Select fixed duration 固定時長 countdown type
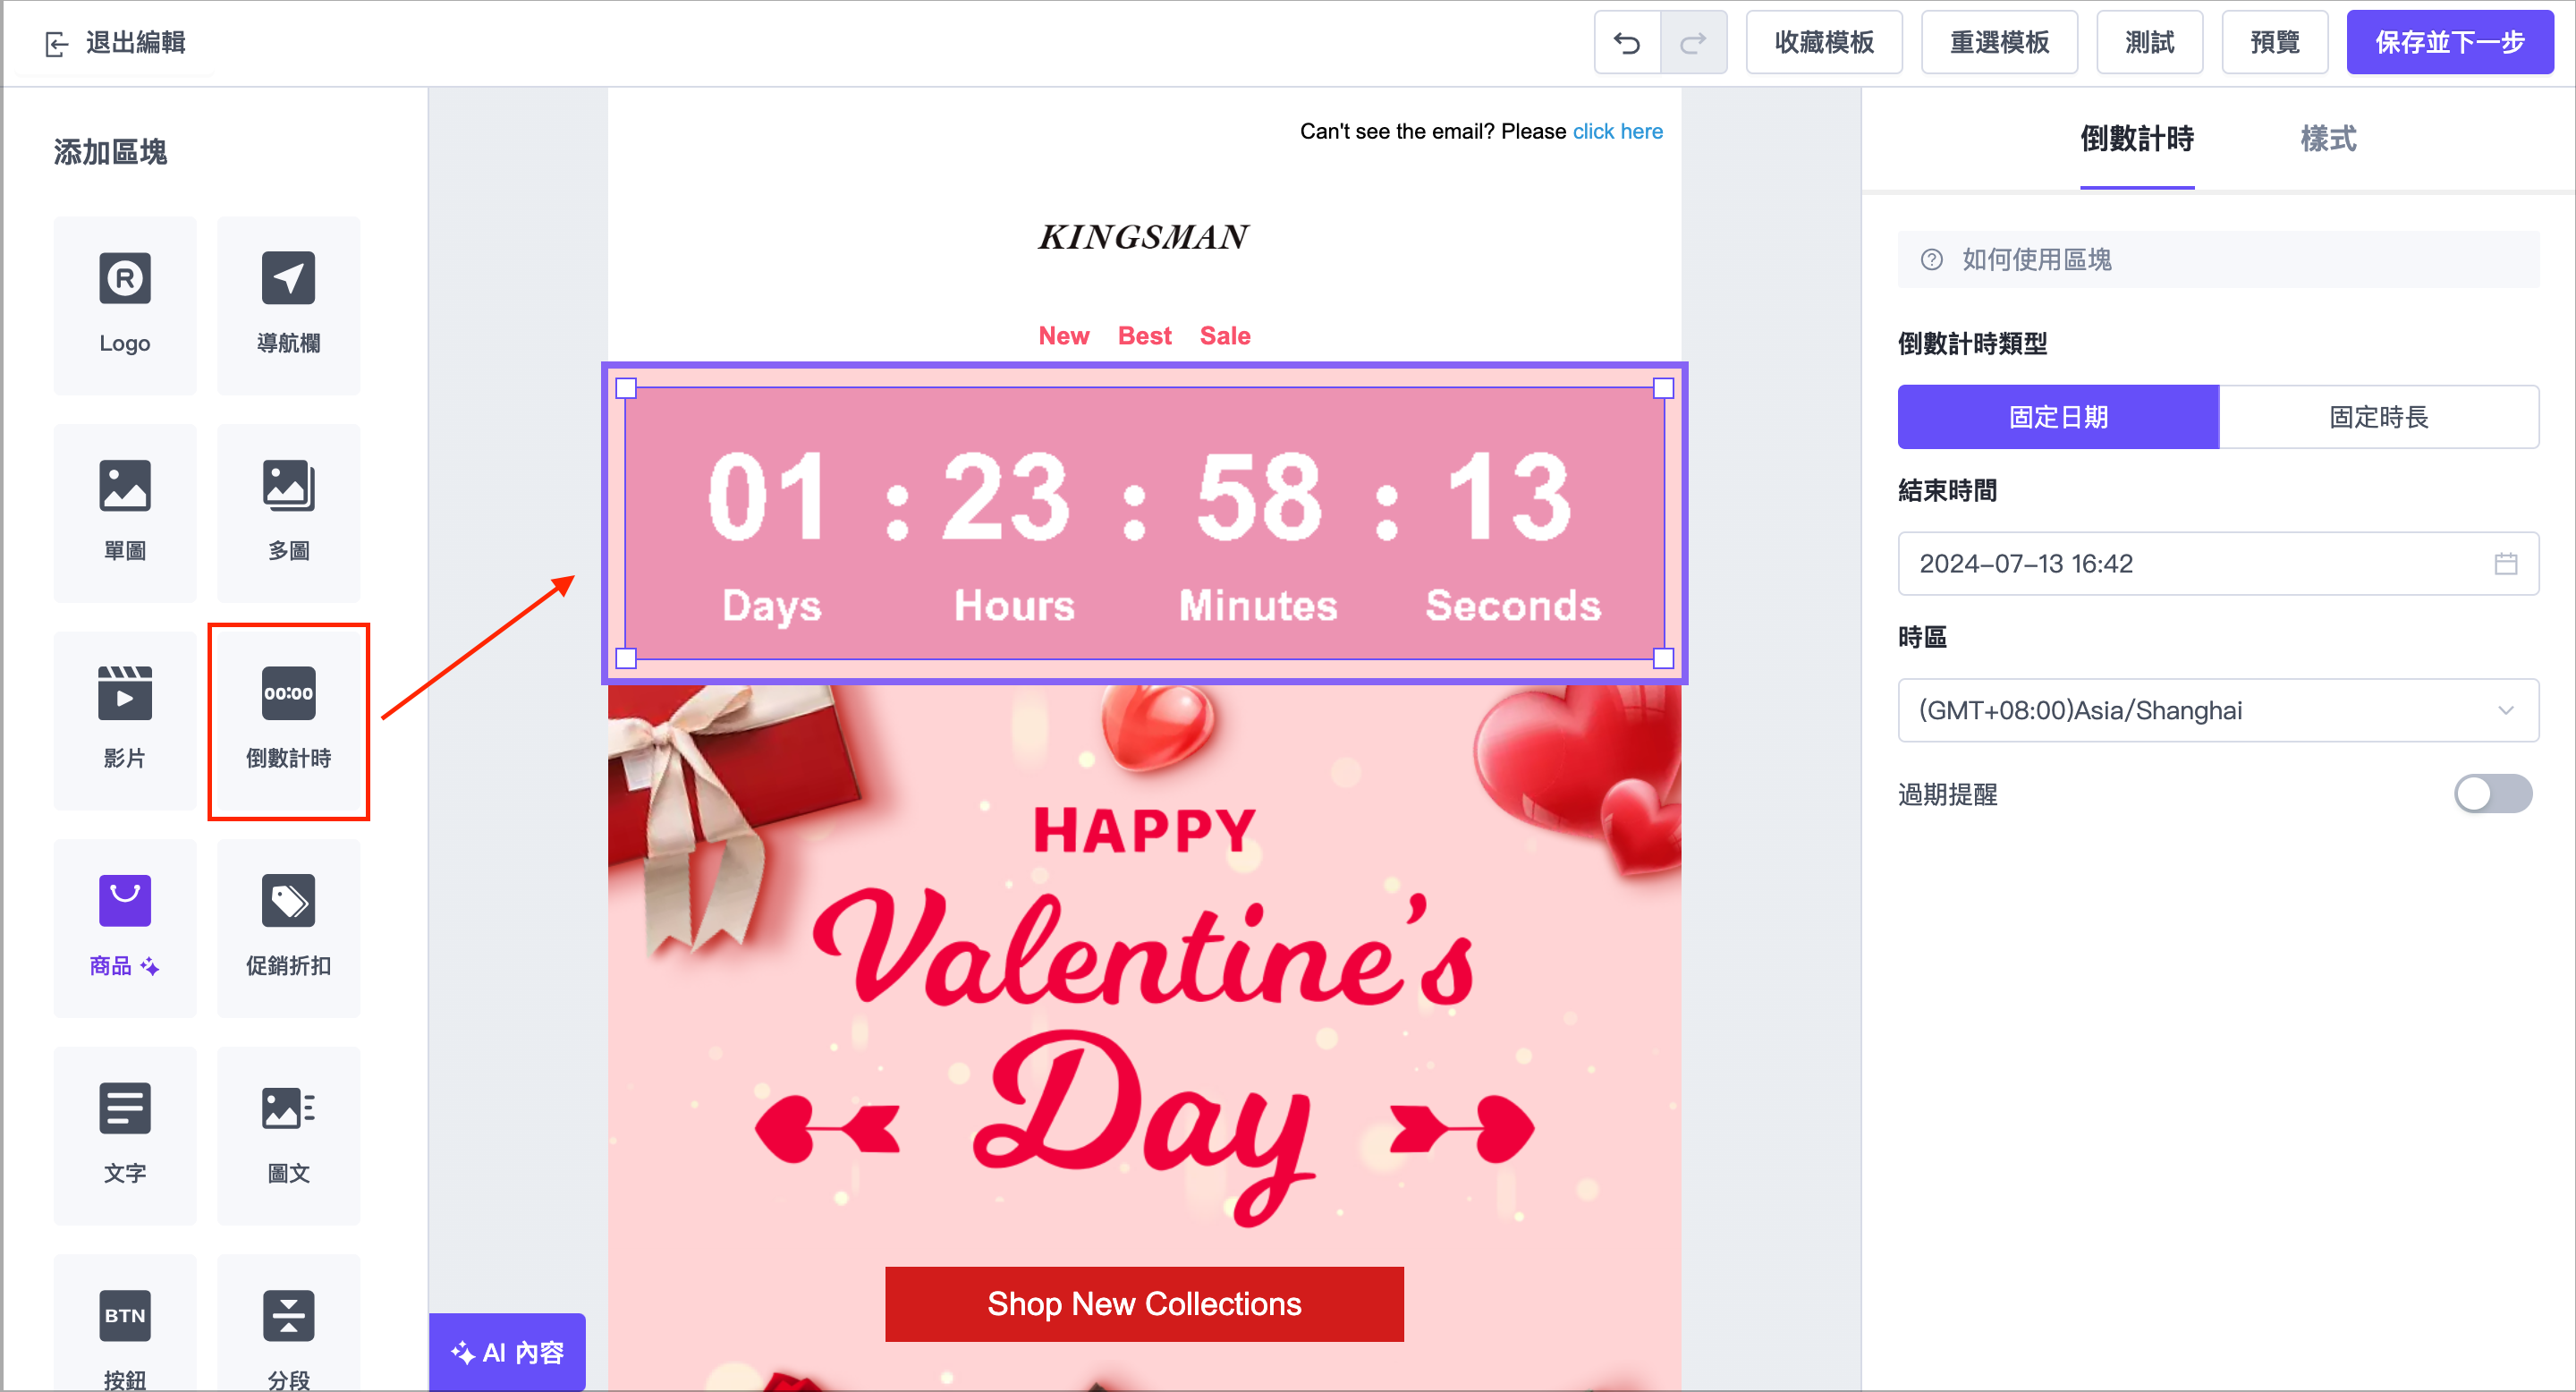2576x1392 pixels. pos(2378,417)
